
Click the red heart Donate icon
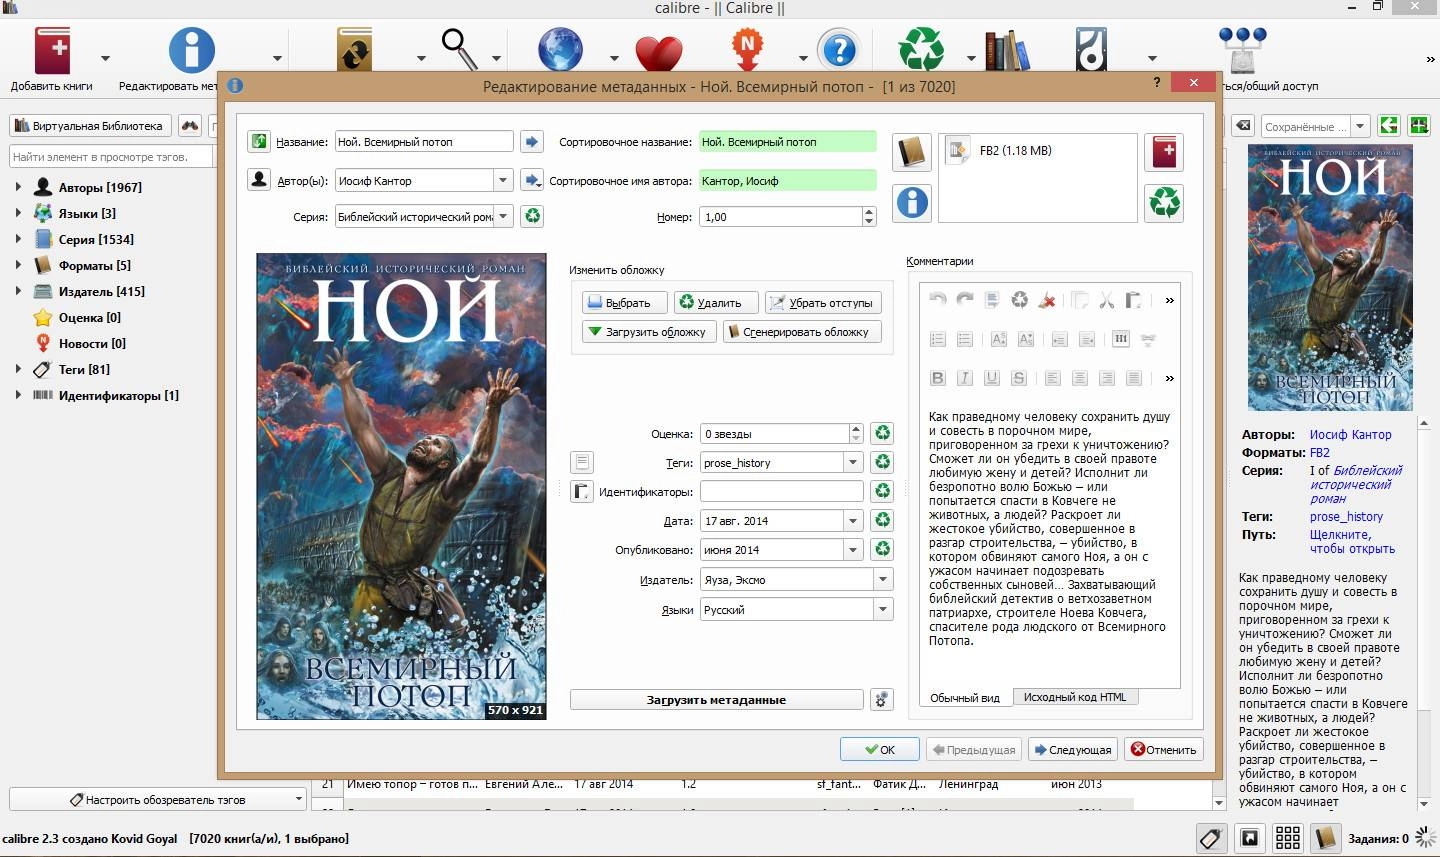658,52
